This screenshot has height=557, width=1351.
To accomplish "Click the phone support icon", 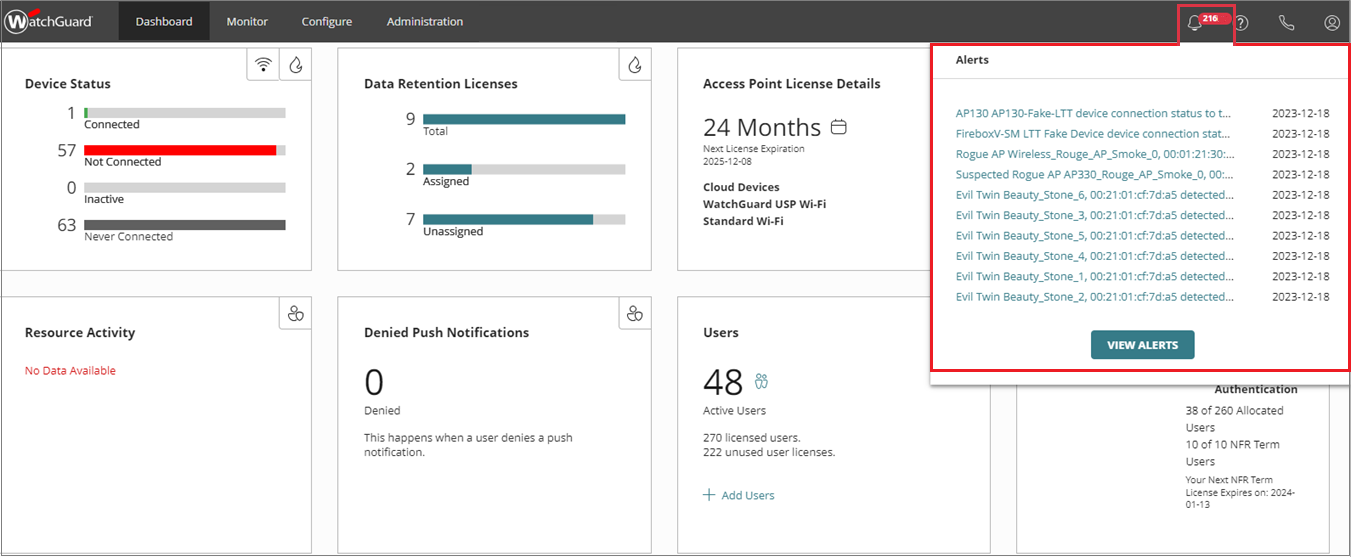I will coord(1286,22).
